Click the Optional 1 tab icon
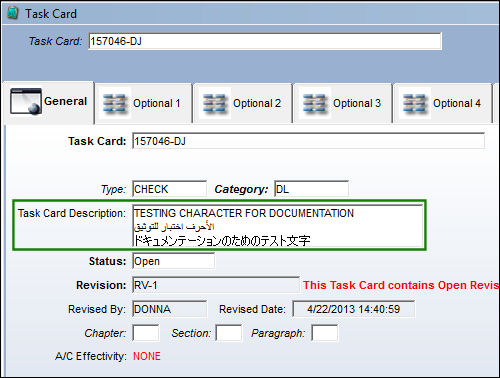Image resolution: width=500 pixels, height=378 pixels. (114, 103)
